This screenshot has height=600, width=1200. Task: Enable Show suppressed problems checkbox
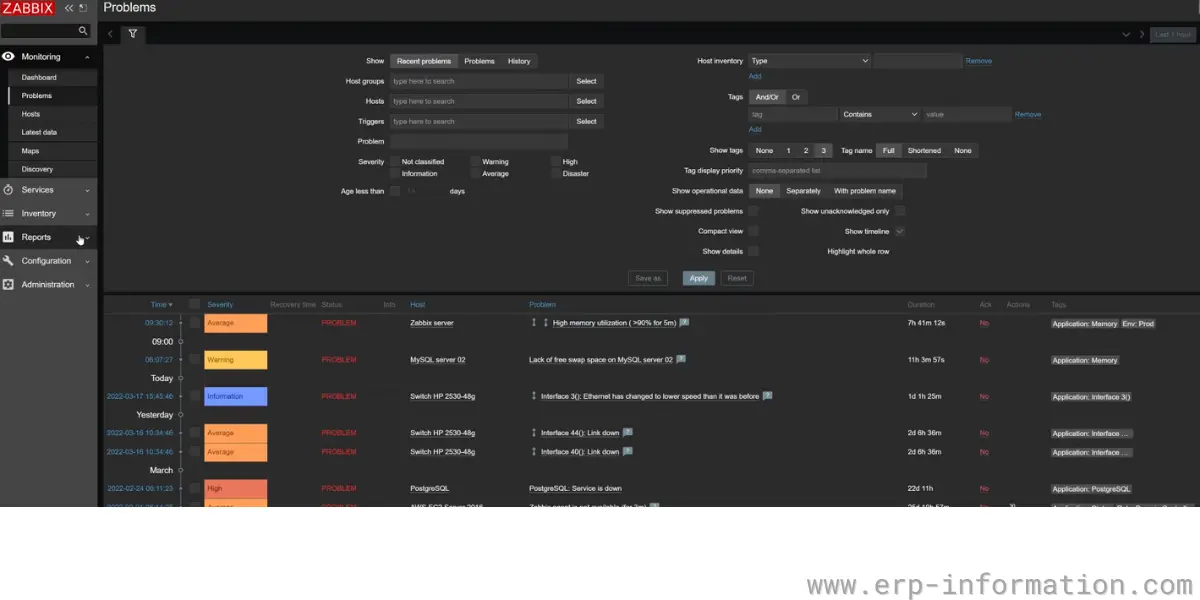[753, 211]
